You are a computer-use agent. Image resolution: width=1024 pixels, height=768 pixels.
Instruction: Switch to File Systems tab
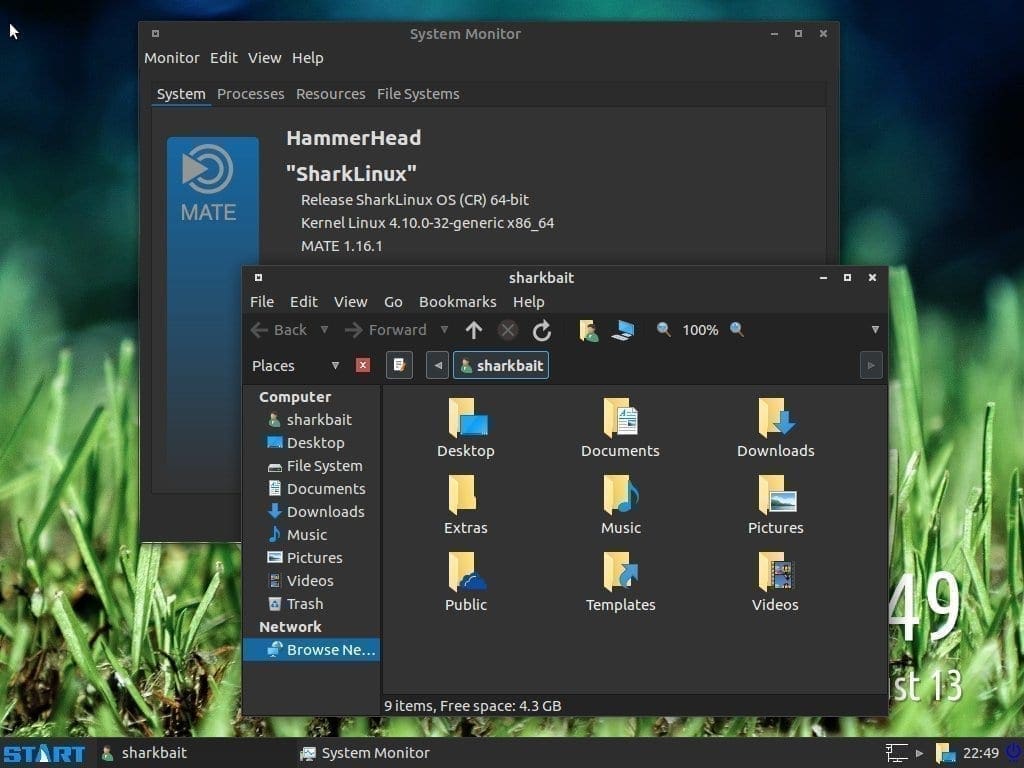point(418,94)
